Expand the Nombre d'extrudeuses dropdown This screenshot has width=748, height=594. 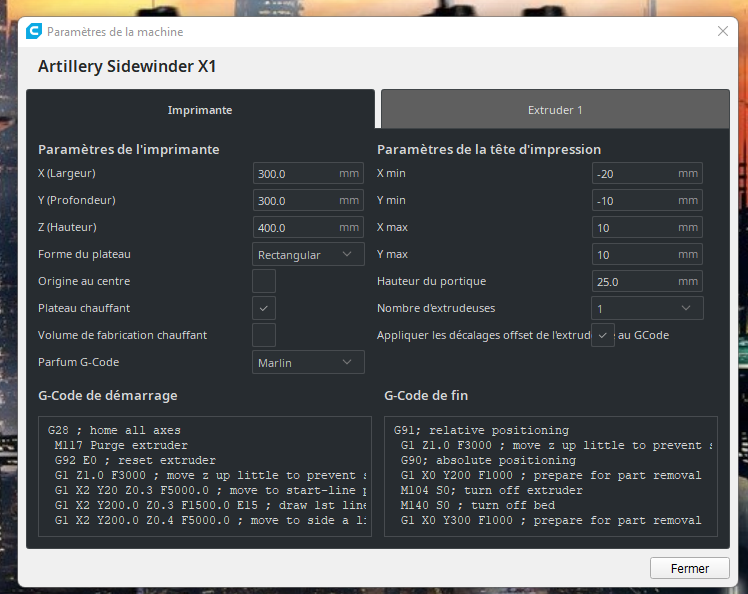click(x=647, y=308)
